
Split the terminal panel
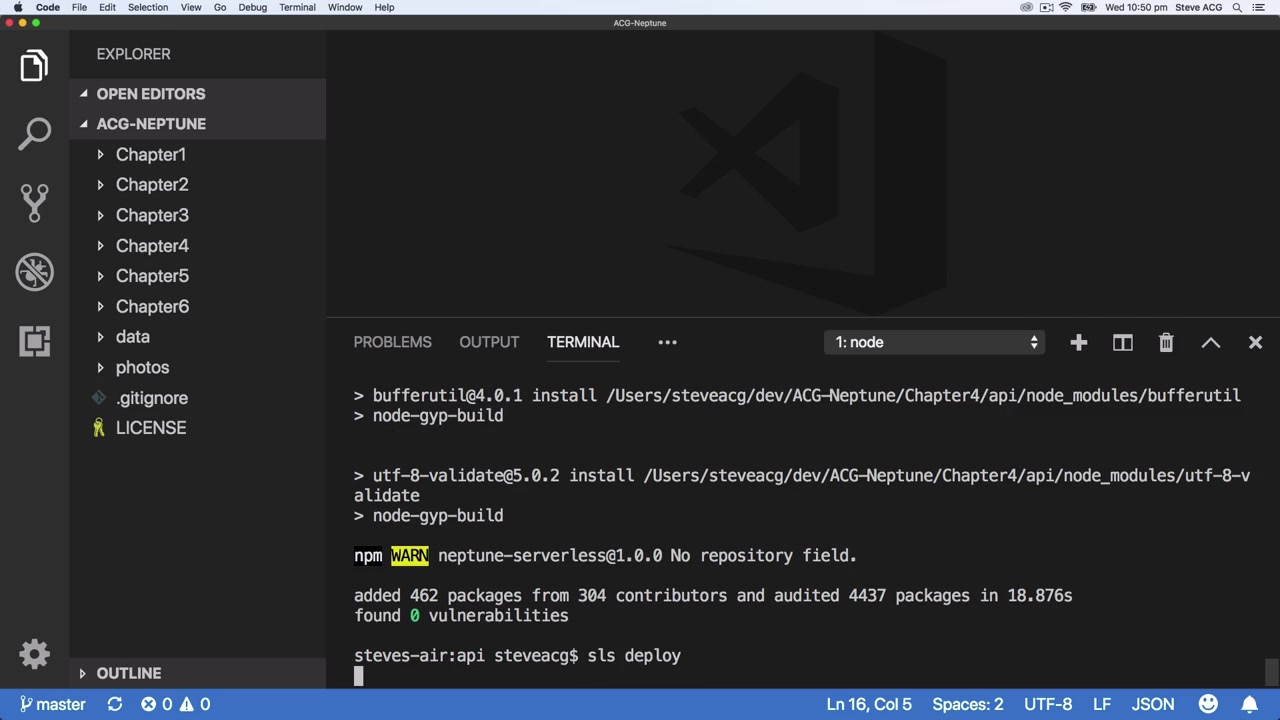pos(1122,343)
